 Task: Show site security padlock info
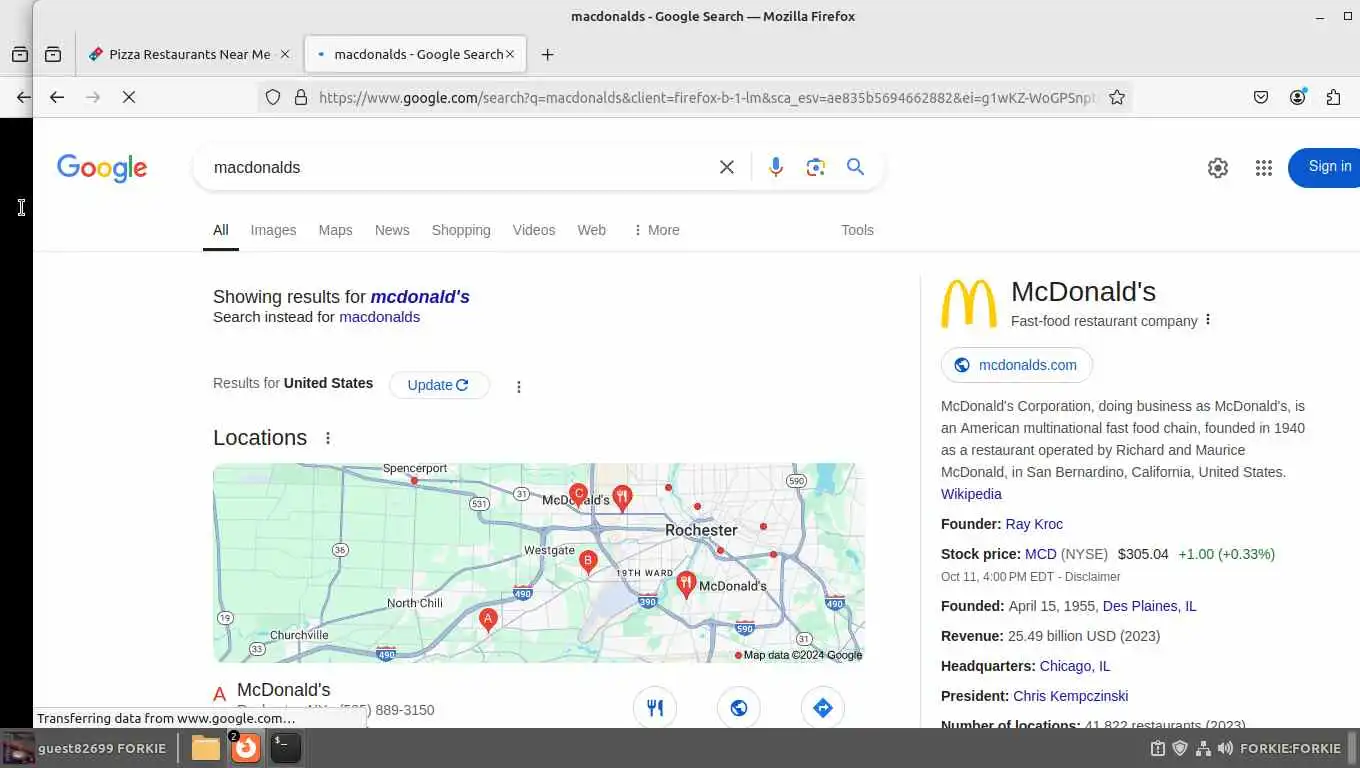pos(300,97)
